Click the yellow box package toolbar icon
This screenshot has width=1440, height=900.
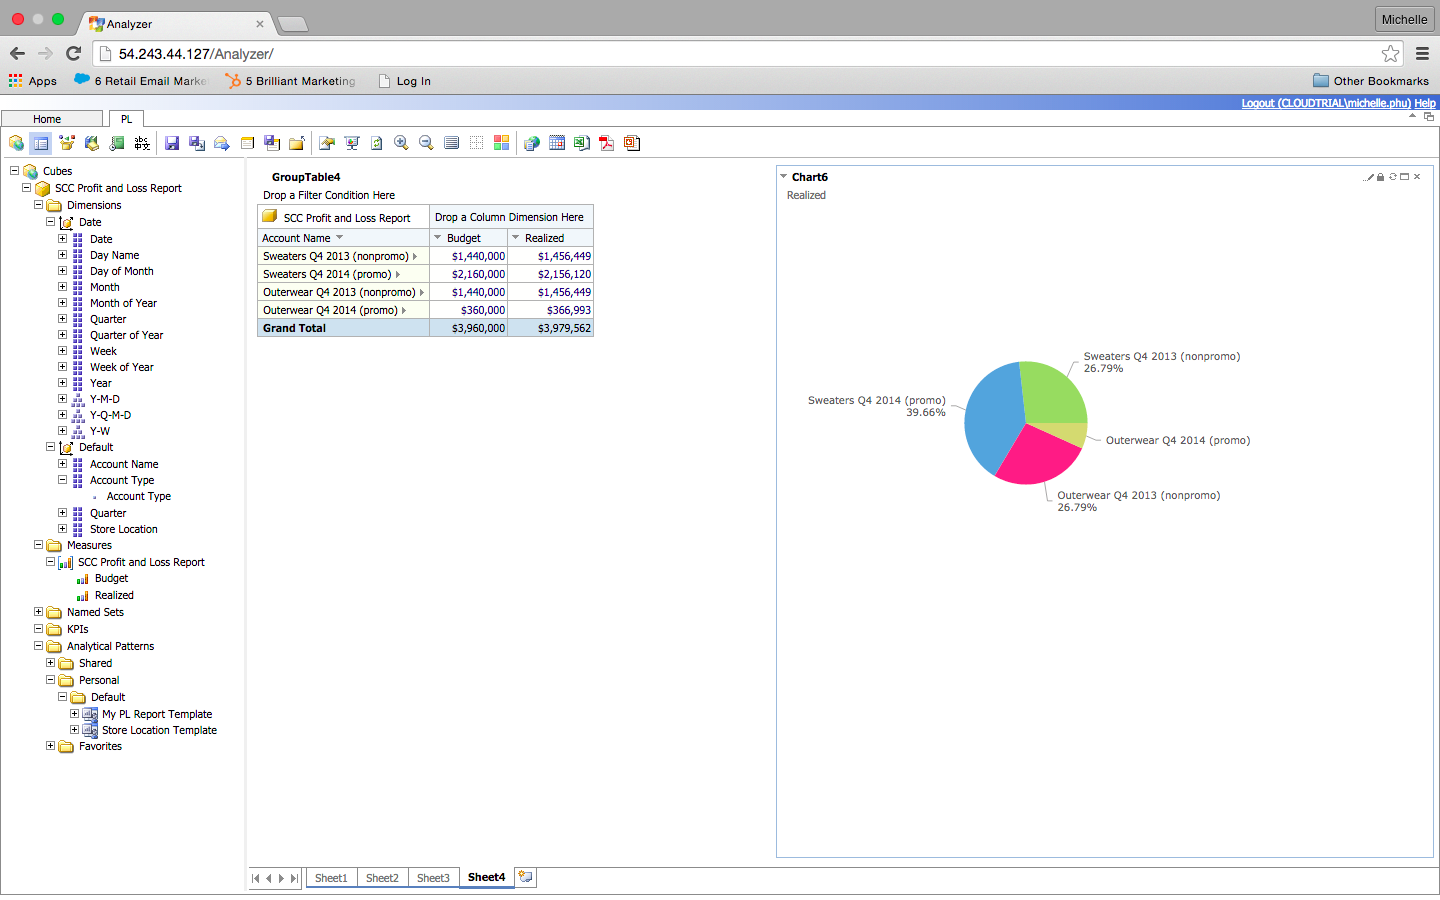click(67, 143)
